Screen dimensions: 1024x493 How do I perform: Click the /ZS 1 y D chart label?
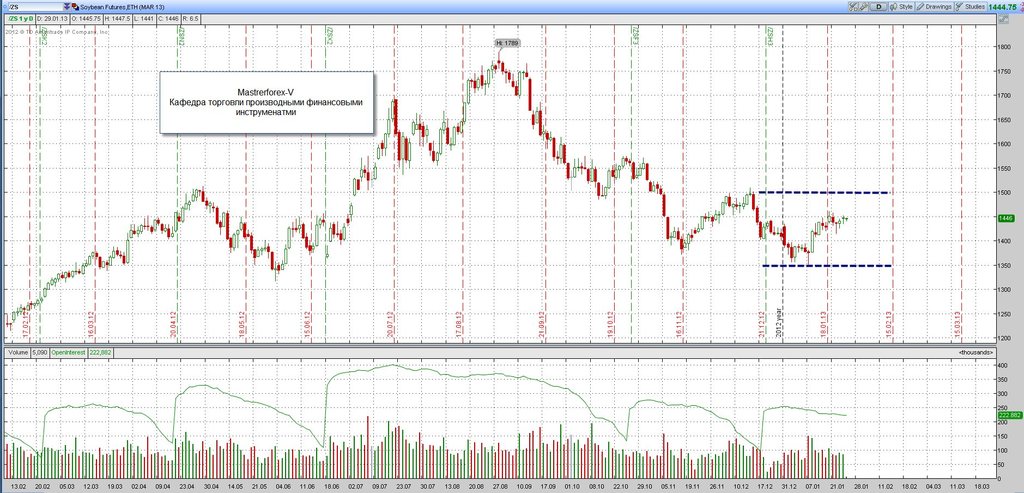pyautogui.click(x=19, y=19)
